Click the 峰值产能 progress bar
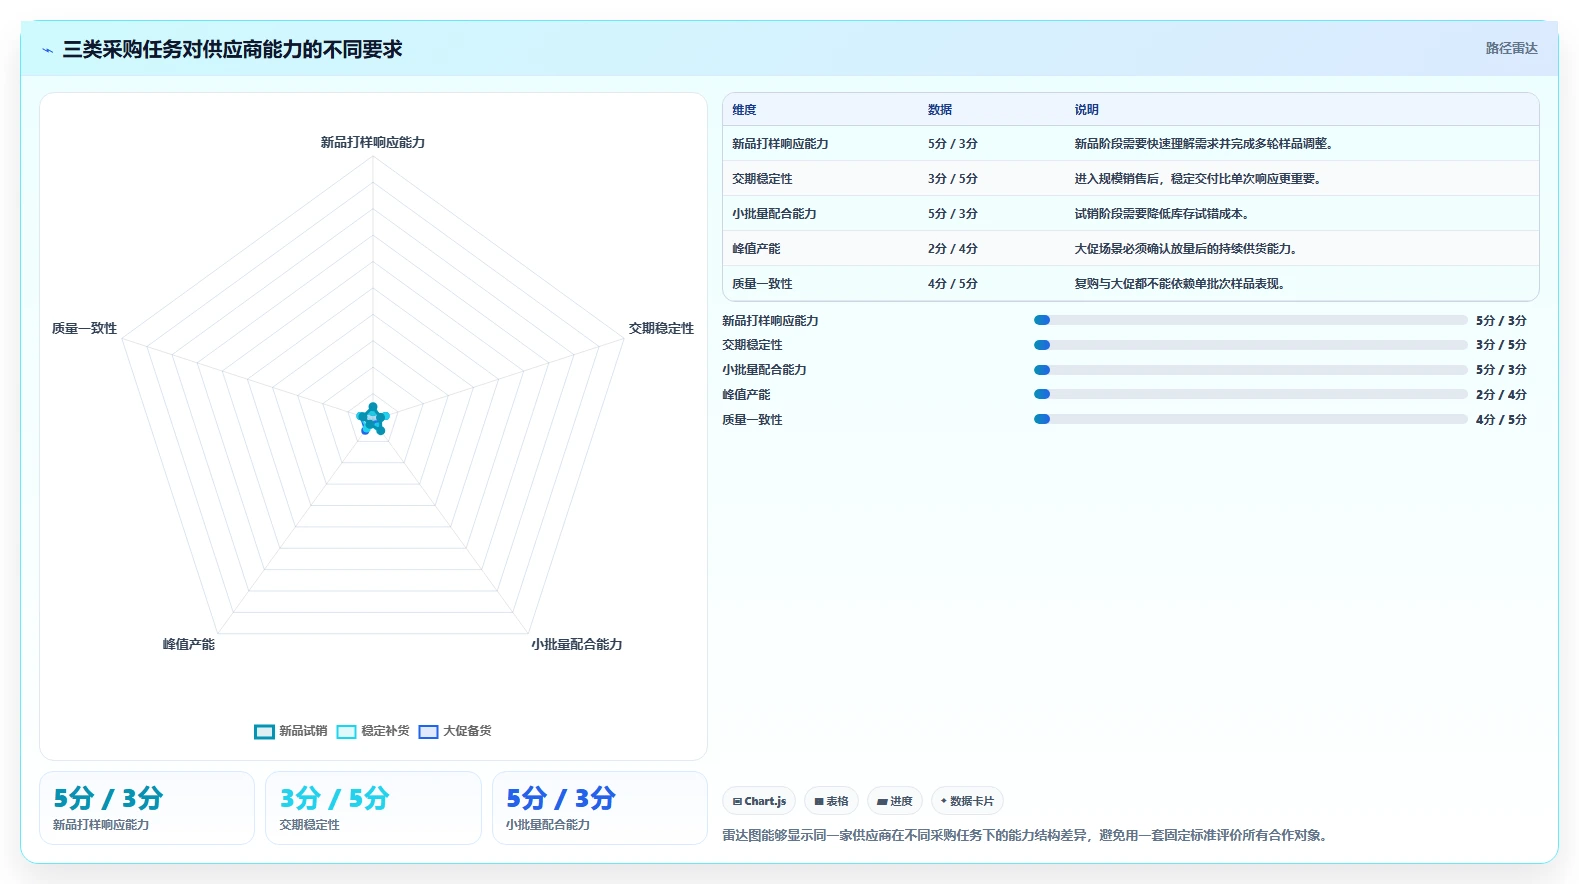The height and width of the screenshot is (884, 1579). point(1250,394)
